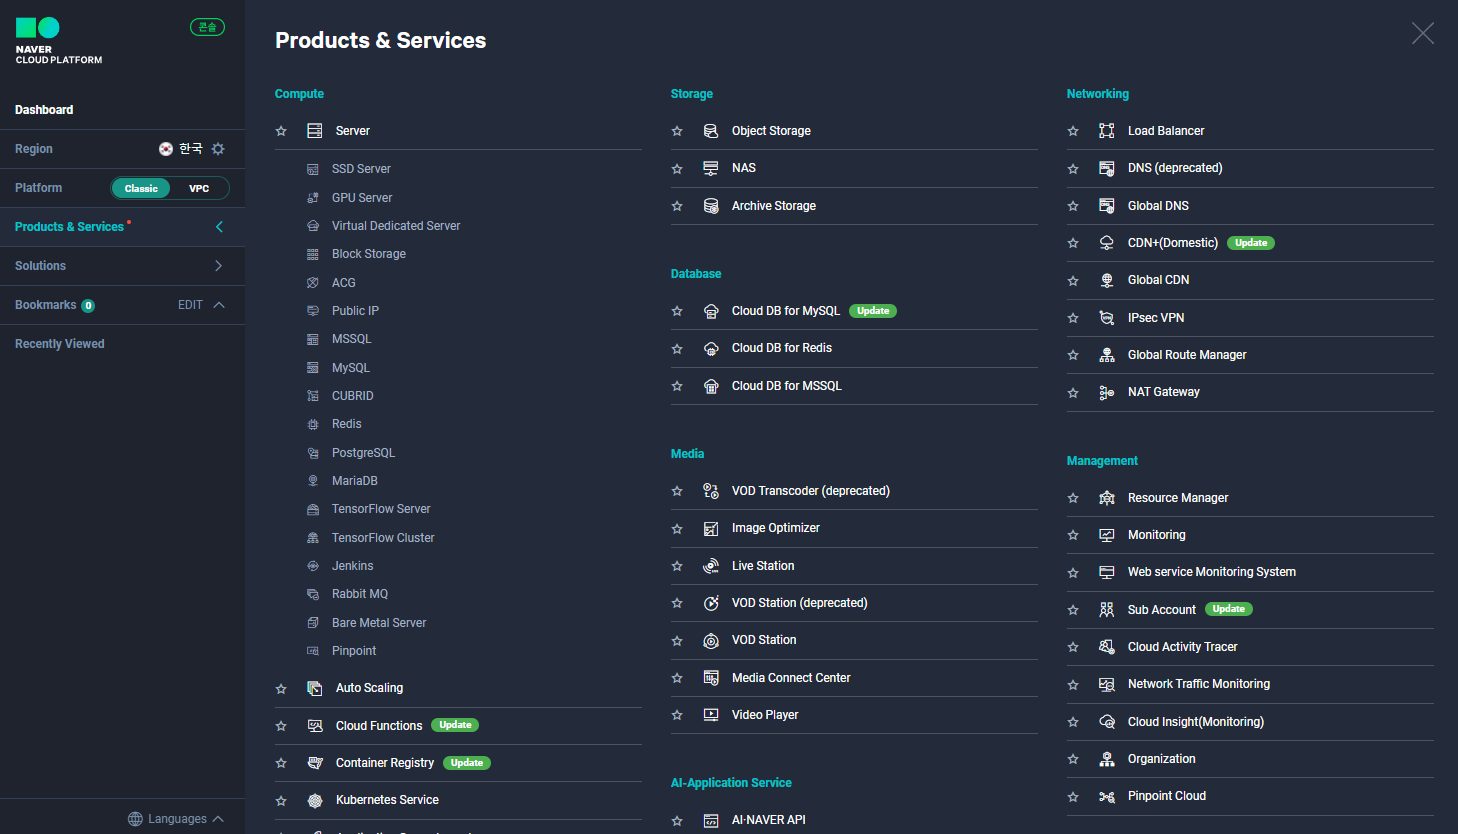Star the Load Balancer service

pyautogui.click(x=1073, y=131)
